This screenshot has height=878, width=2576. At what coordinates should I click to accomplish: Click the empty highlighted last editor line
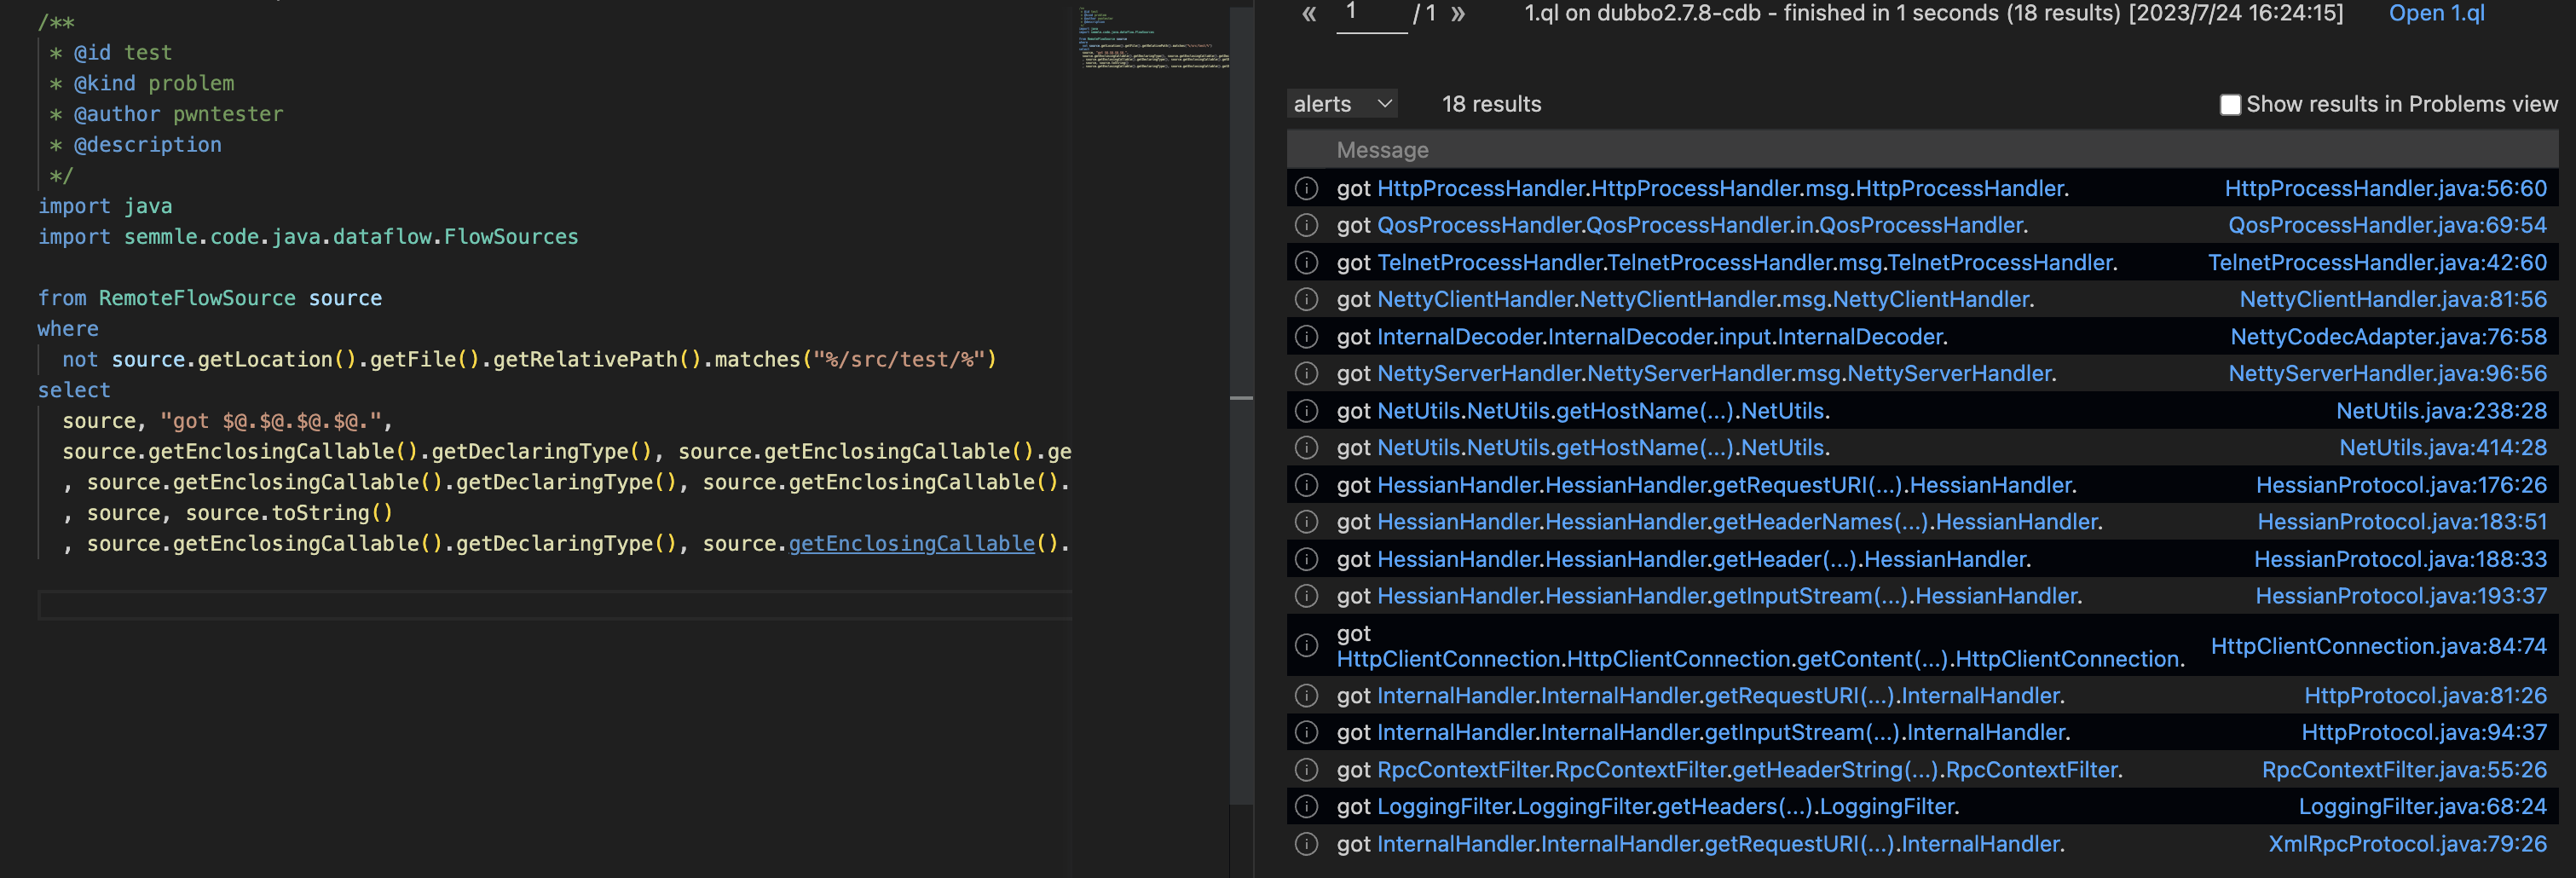pyautogui.click(x=554, y=605)
